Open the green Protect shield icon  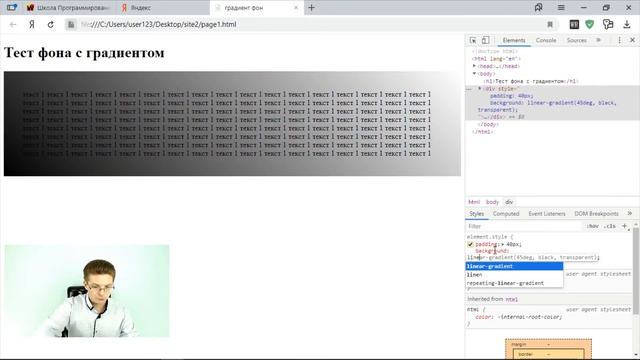tap(589, 24)
